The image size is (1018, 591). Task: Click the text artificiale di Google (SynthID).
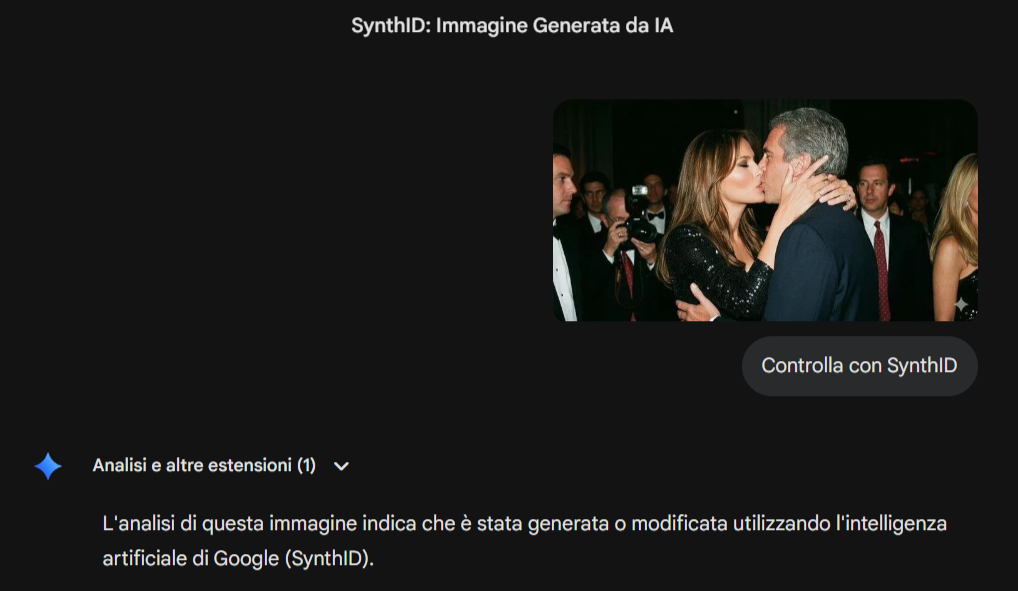(238, 559)
